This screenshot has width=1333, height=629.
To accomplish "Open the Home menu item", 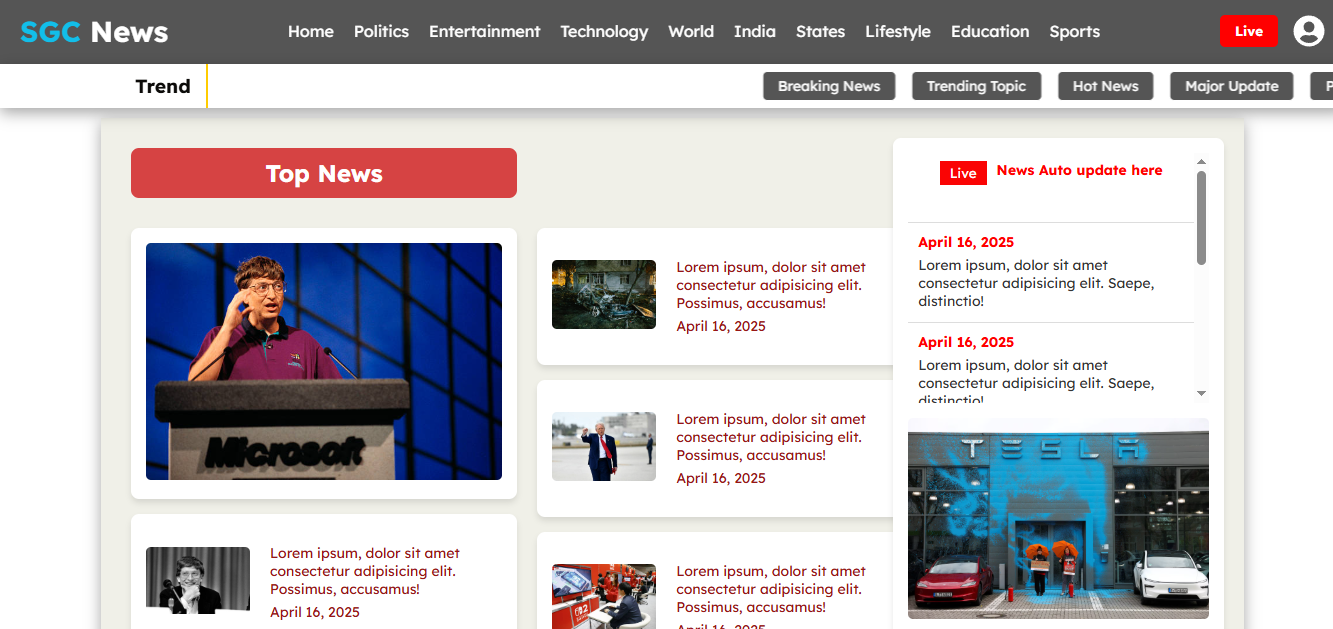I will point(311,31).
